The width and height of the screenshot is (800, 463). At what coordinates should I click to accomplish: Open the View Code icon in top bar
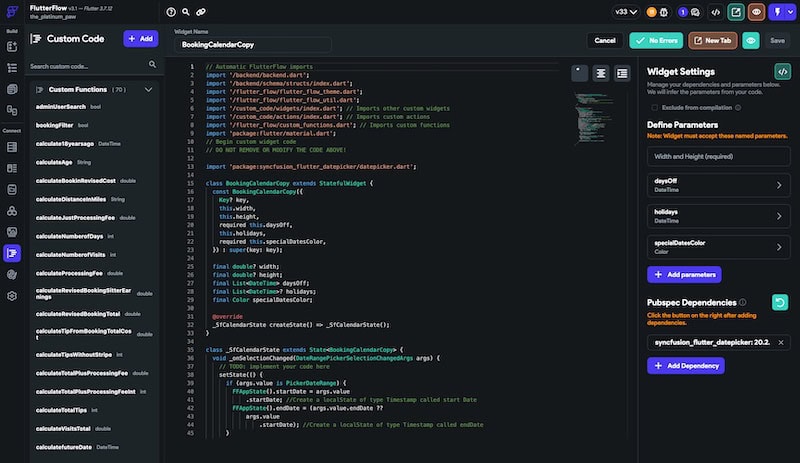click(x=716, y=12)
